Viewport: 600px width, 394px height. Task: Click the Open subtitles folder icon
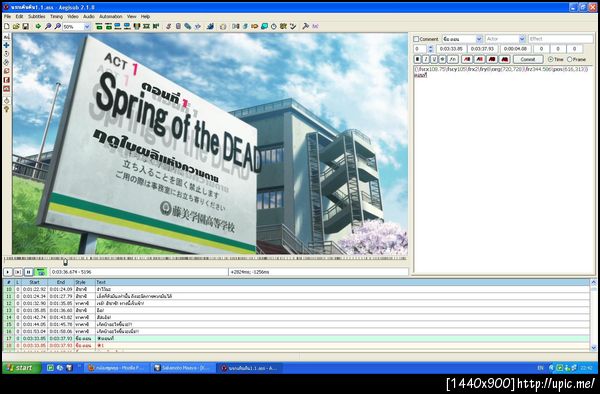tap(16, 26)
